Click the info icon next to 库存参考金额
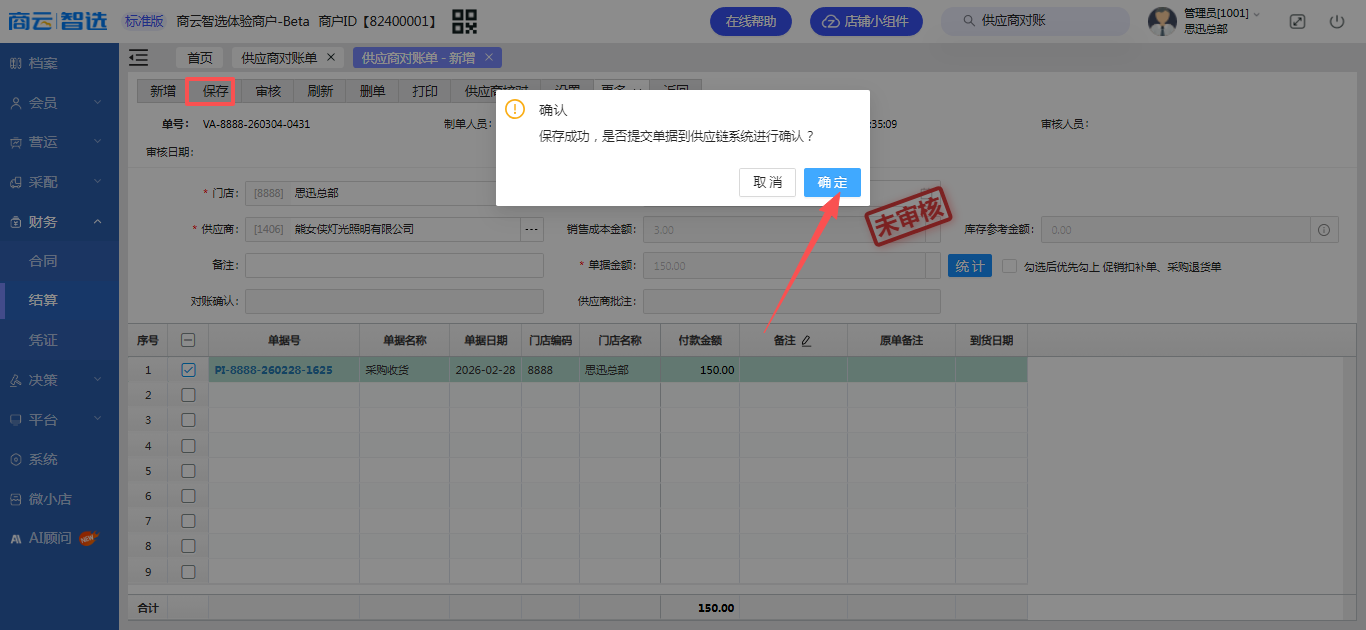1366x630 pixels. pos(1323,230)
